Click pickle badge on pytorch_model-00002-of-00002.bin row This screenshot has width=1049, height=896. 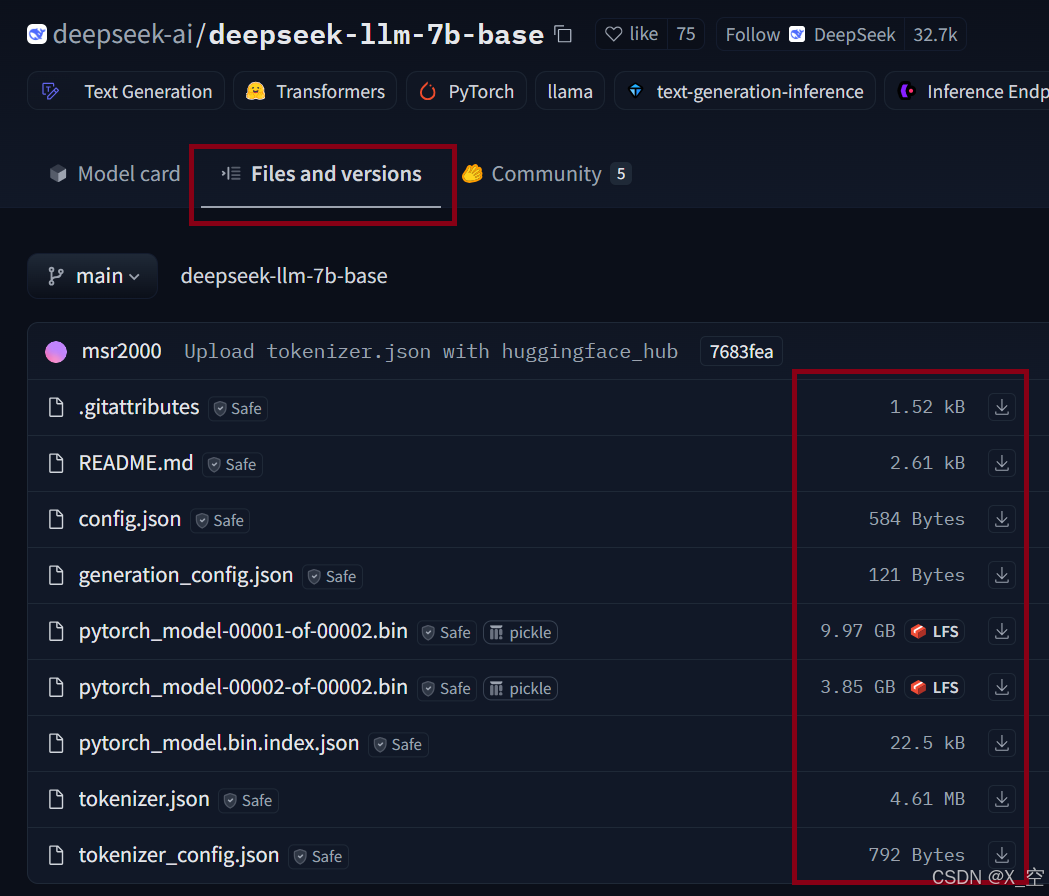[x=520, y=689]
